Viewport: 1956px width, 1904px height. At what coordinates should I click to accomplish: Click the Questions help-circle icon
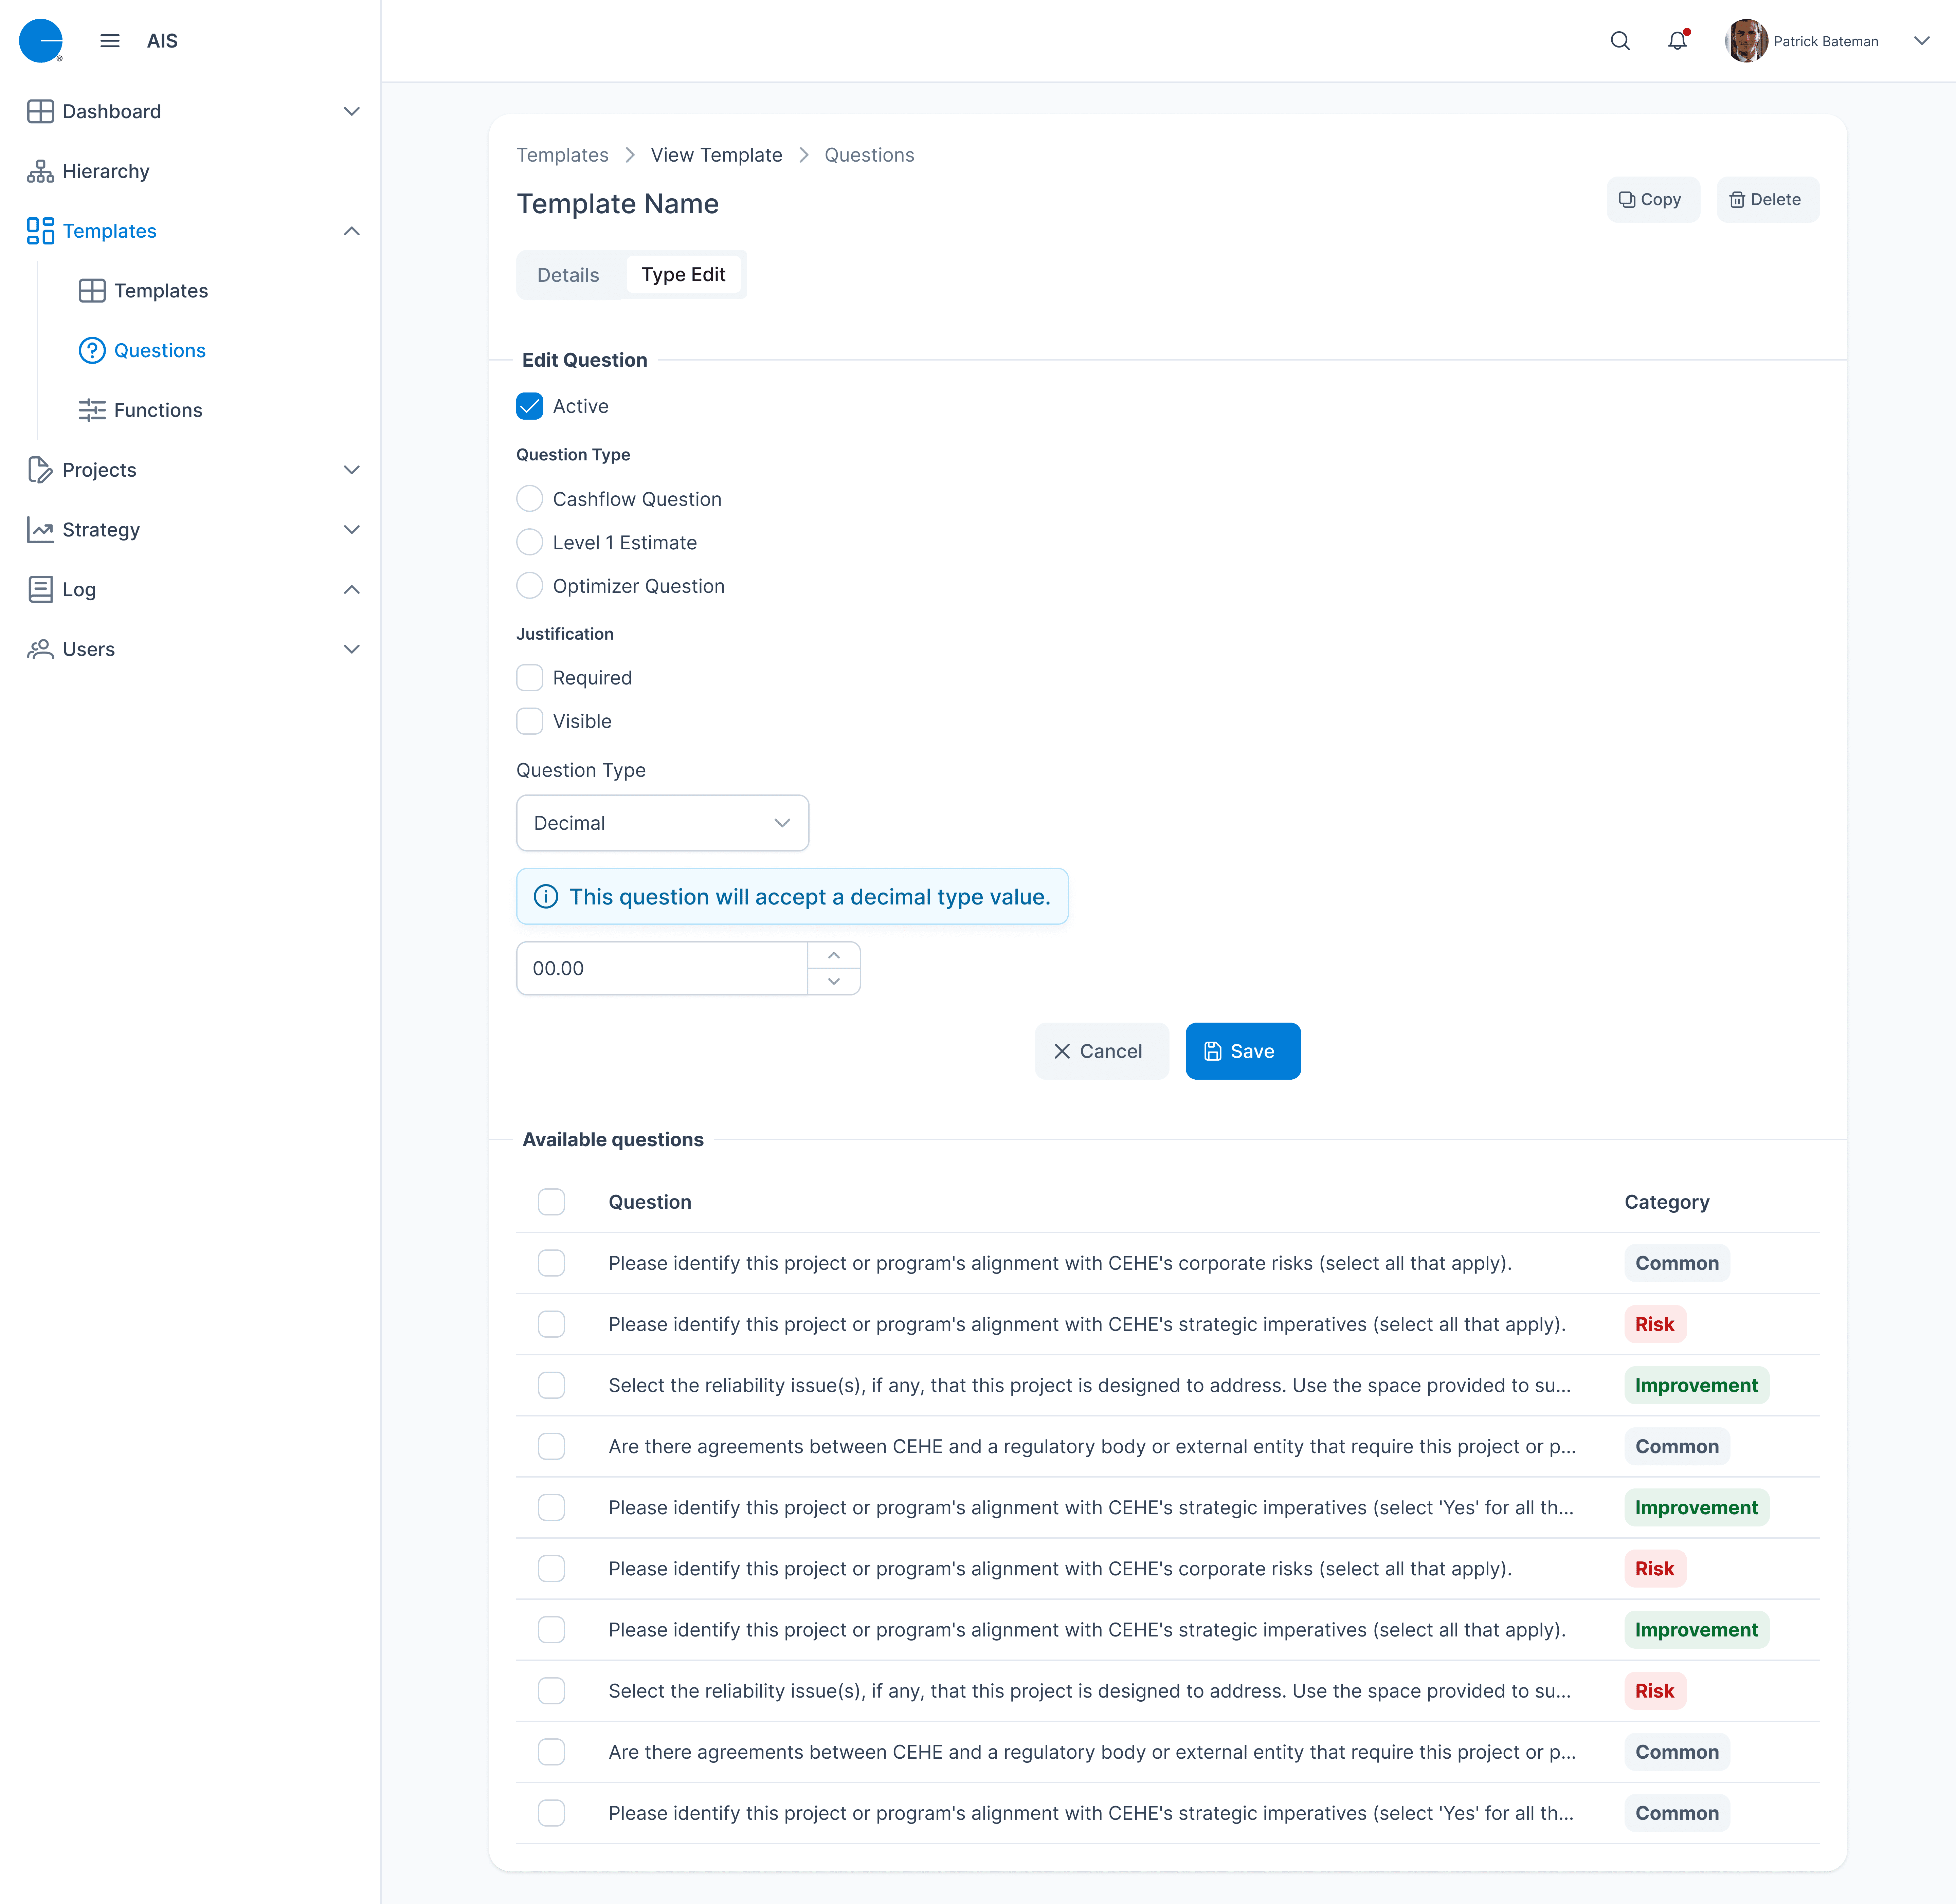pos(92,350)
